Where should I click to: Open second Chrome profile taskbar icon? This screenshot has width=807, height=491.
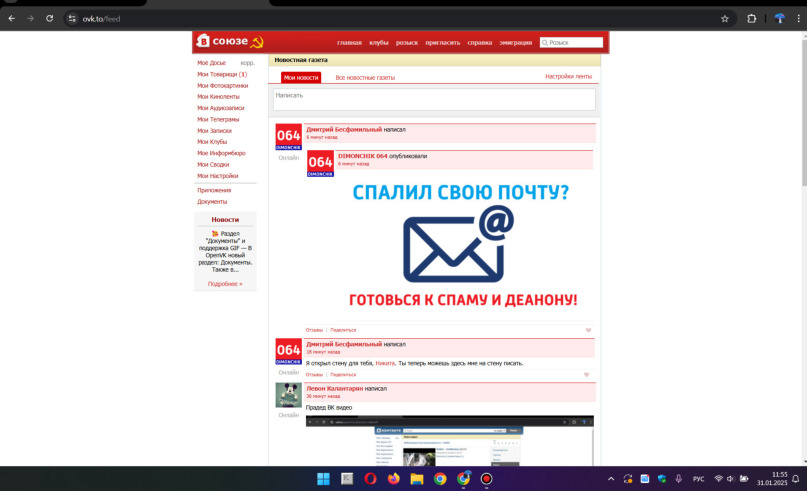(463, 479)
